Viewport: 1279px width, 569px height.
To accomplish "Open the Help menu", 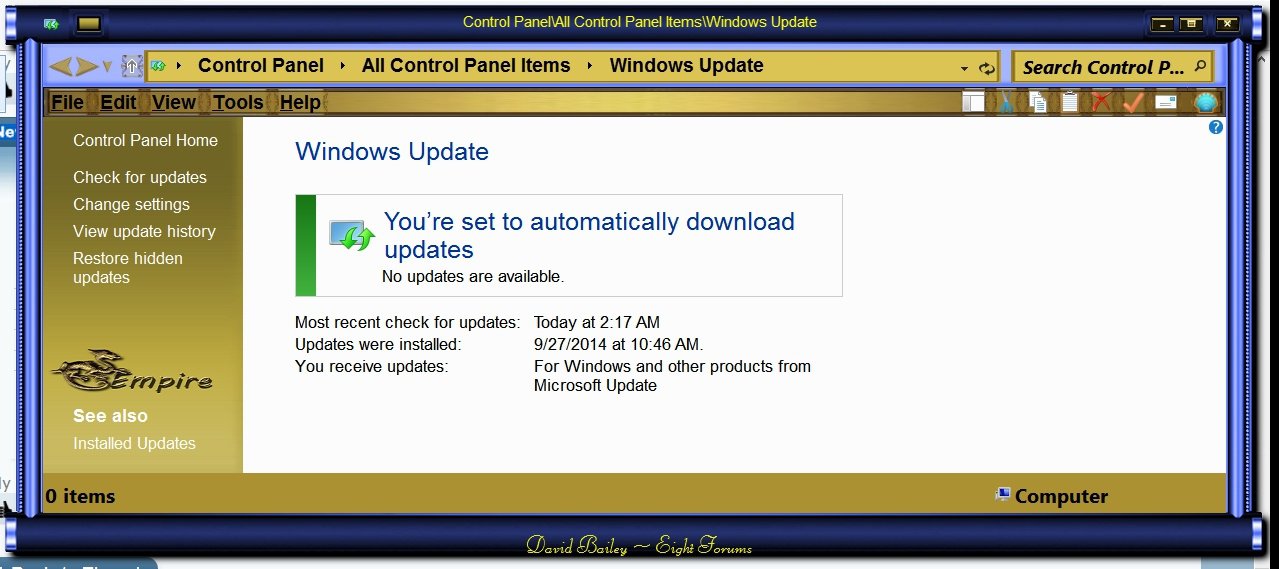I will click(300, 102).
